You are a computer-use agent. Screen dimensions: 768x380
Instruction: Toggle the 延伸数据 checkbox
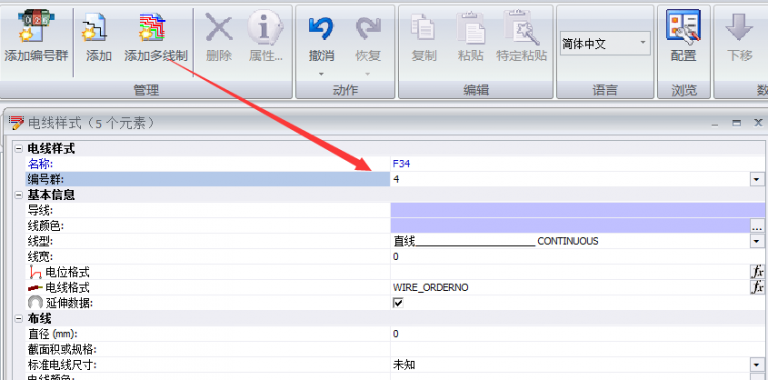click(398, 303)
